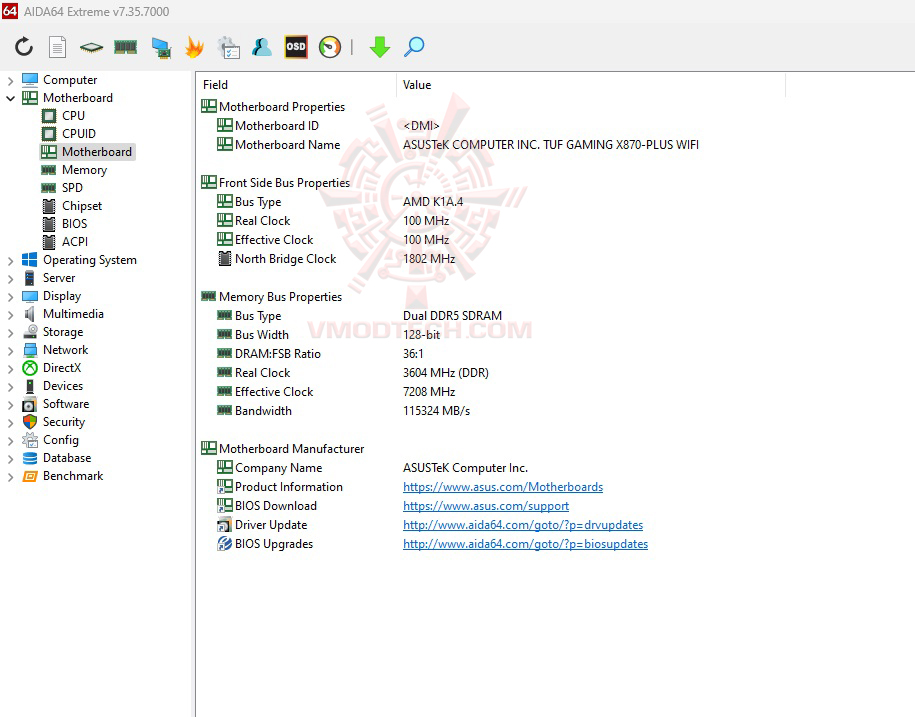Open the memory module toolbar icon

point(125,47)
